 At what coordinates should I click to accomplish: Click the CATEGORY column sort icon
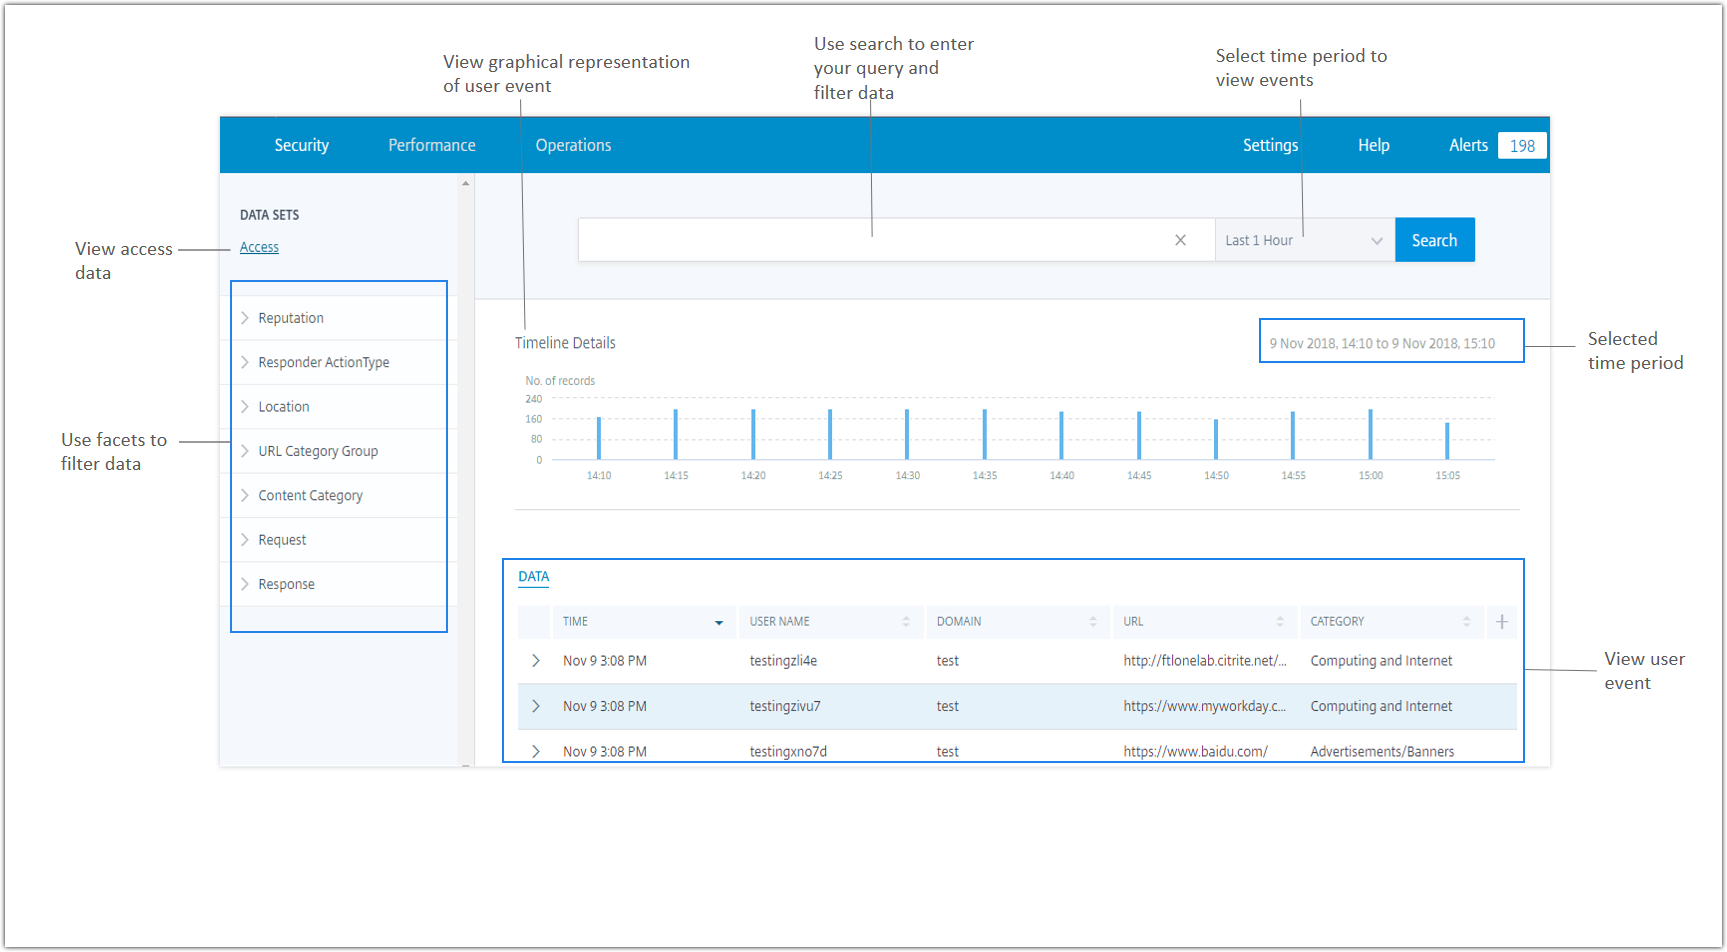coord(1466,622)
